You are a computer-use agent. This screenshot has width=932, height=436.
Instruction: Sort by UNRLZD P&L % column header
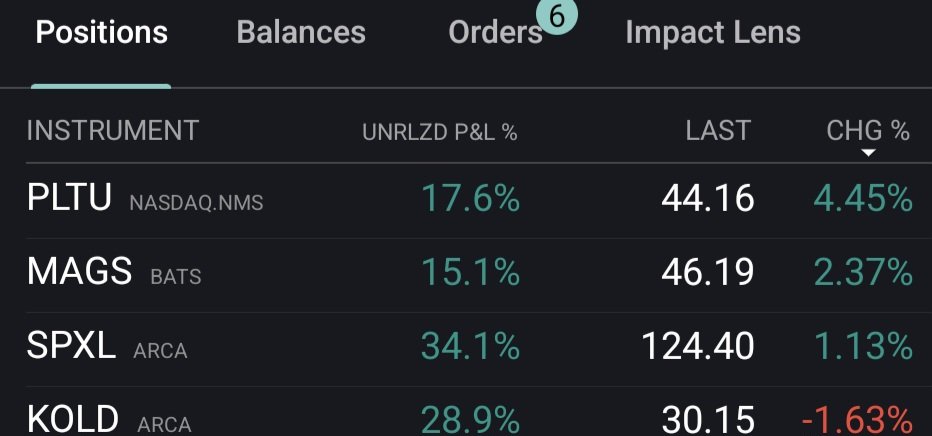439,132
